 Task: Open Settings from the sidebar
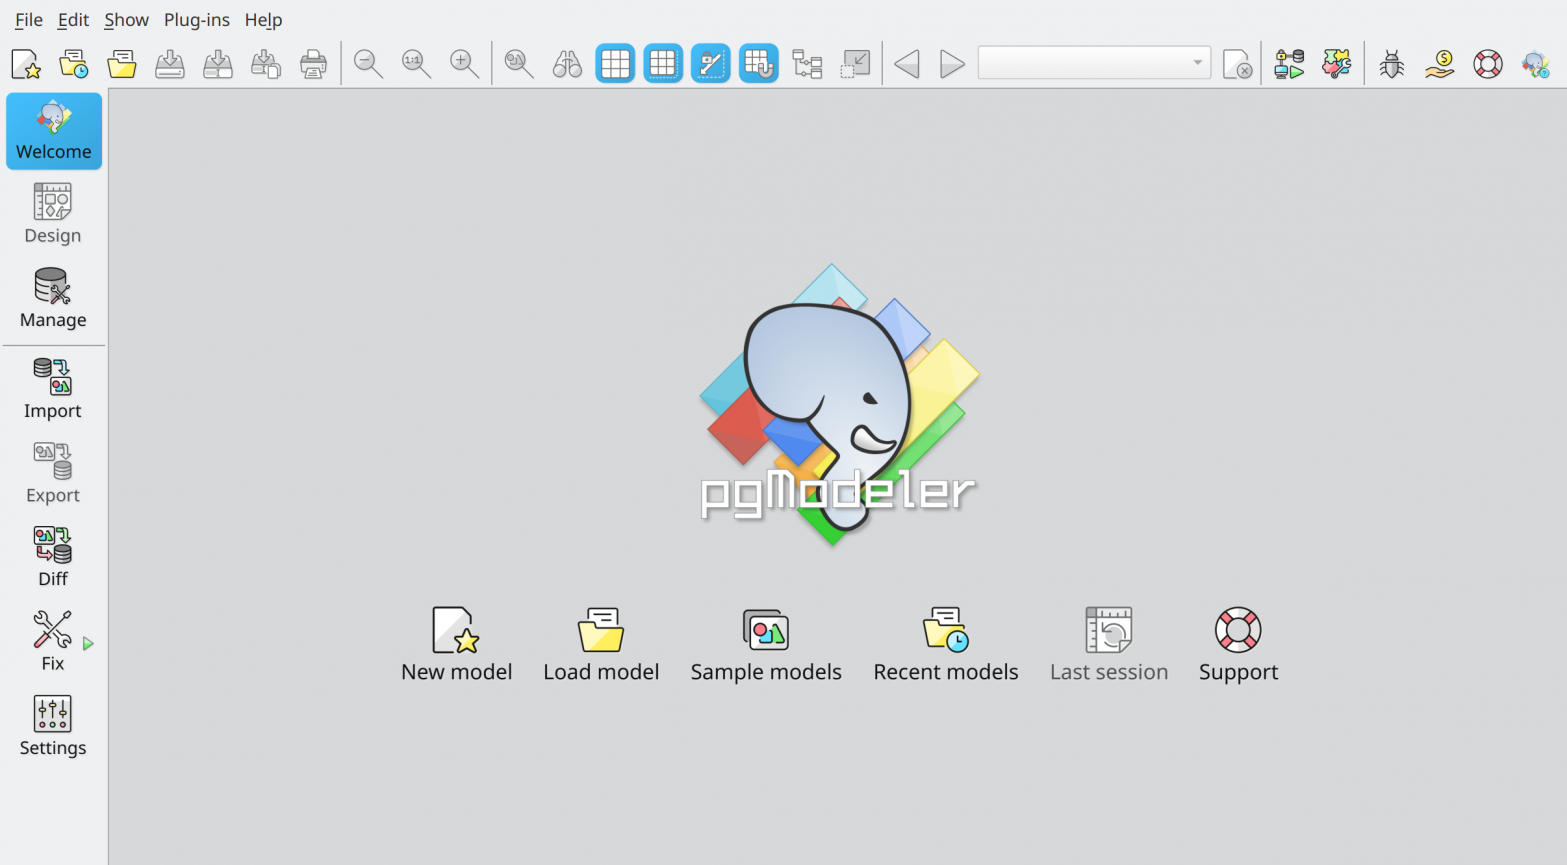click(53, 726)
